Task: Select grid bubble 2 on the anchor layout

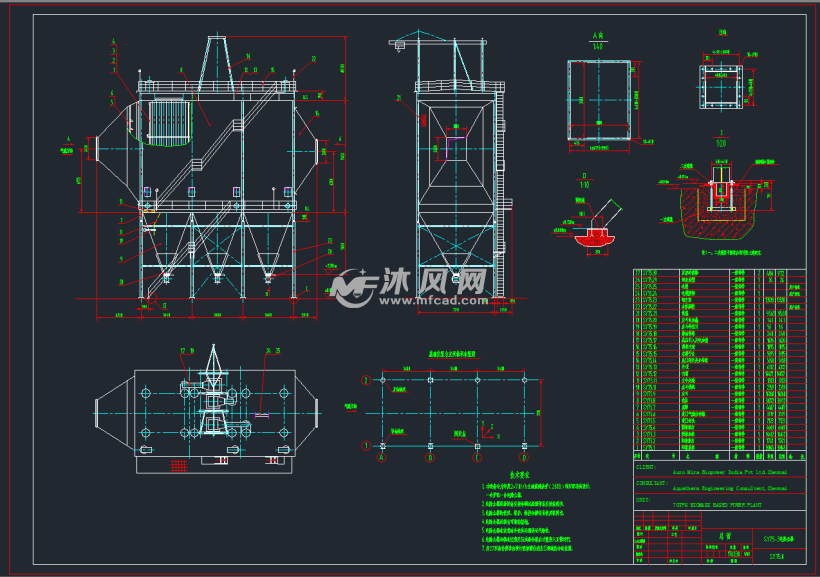Action: coord(366,379)
